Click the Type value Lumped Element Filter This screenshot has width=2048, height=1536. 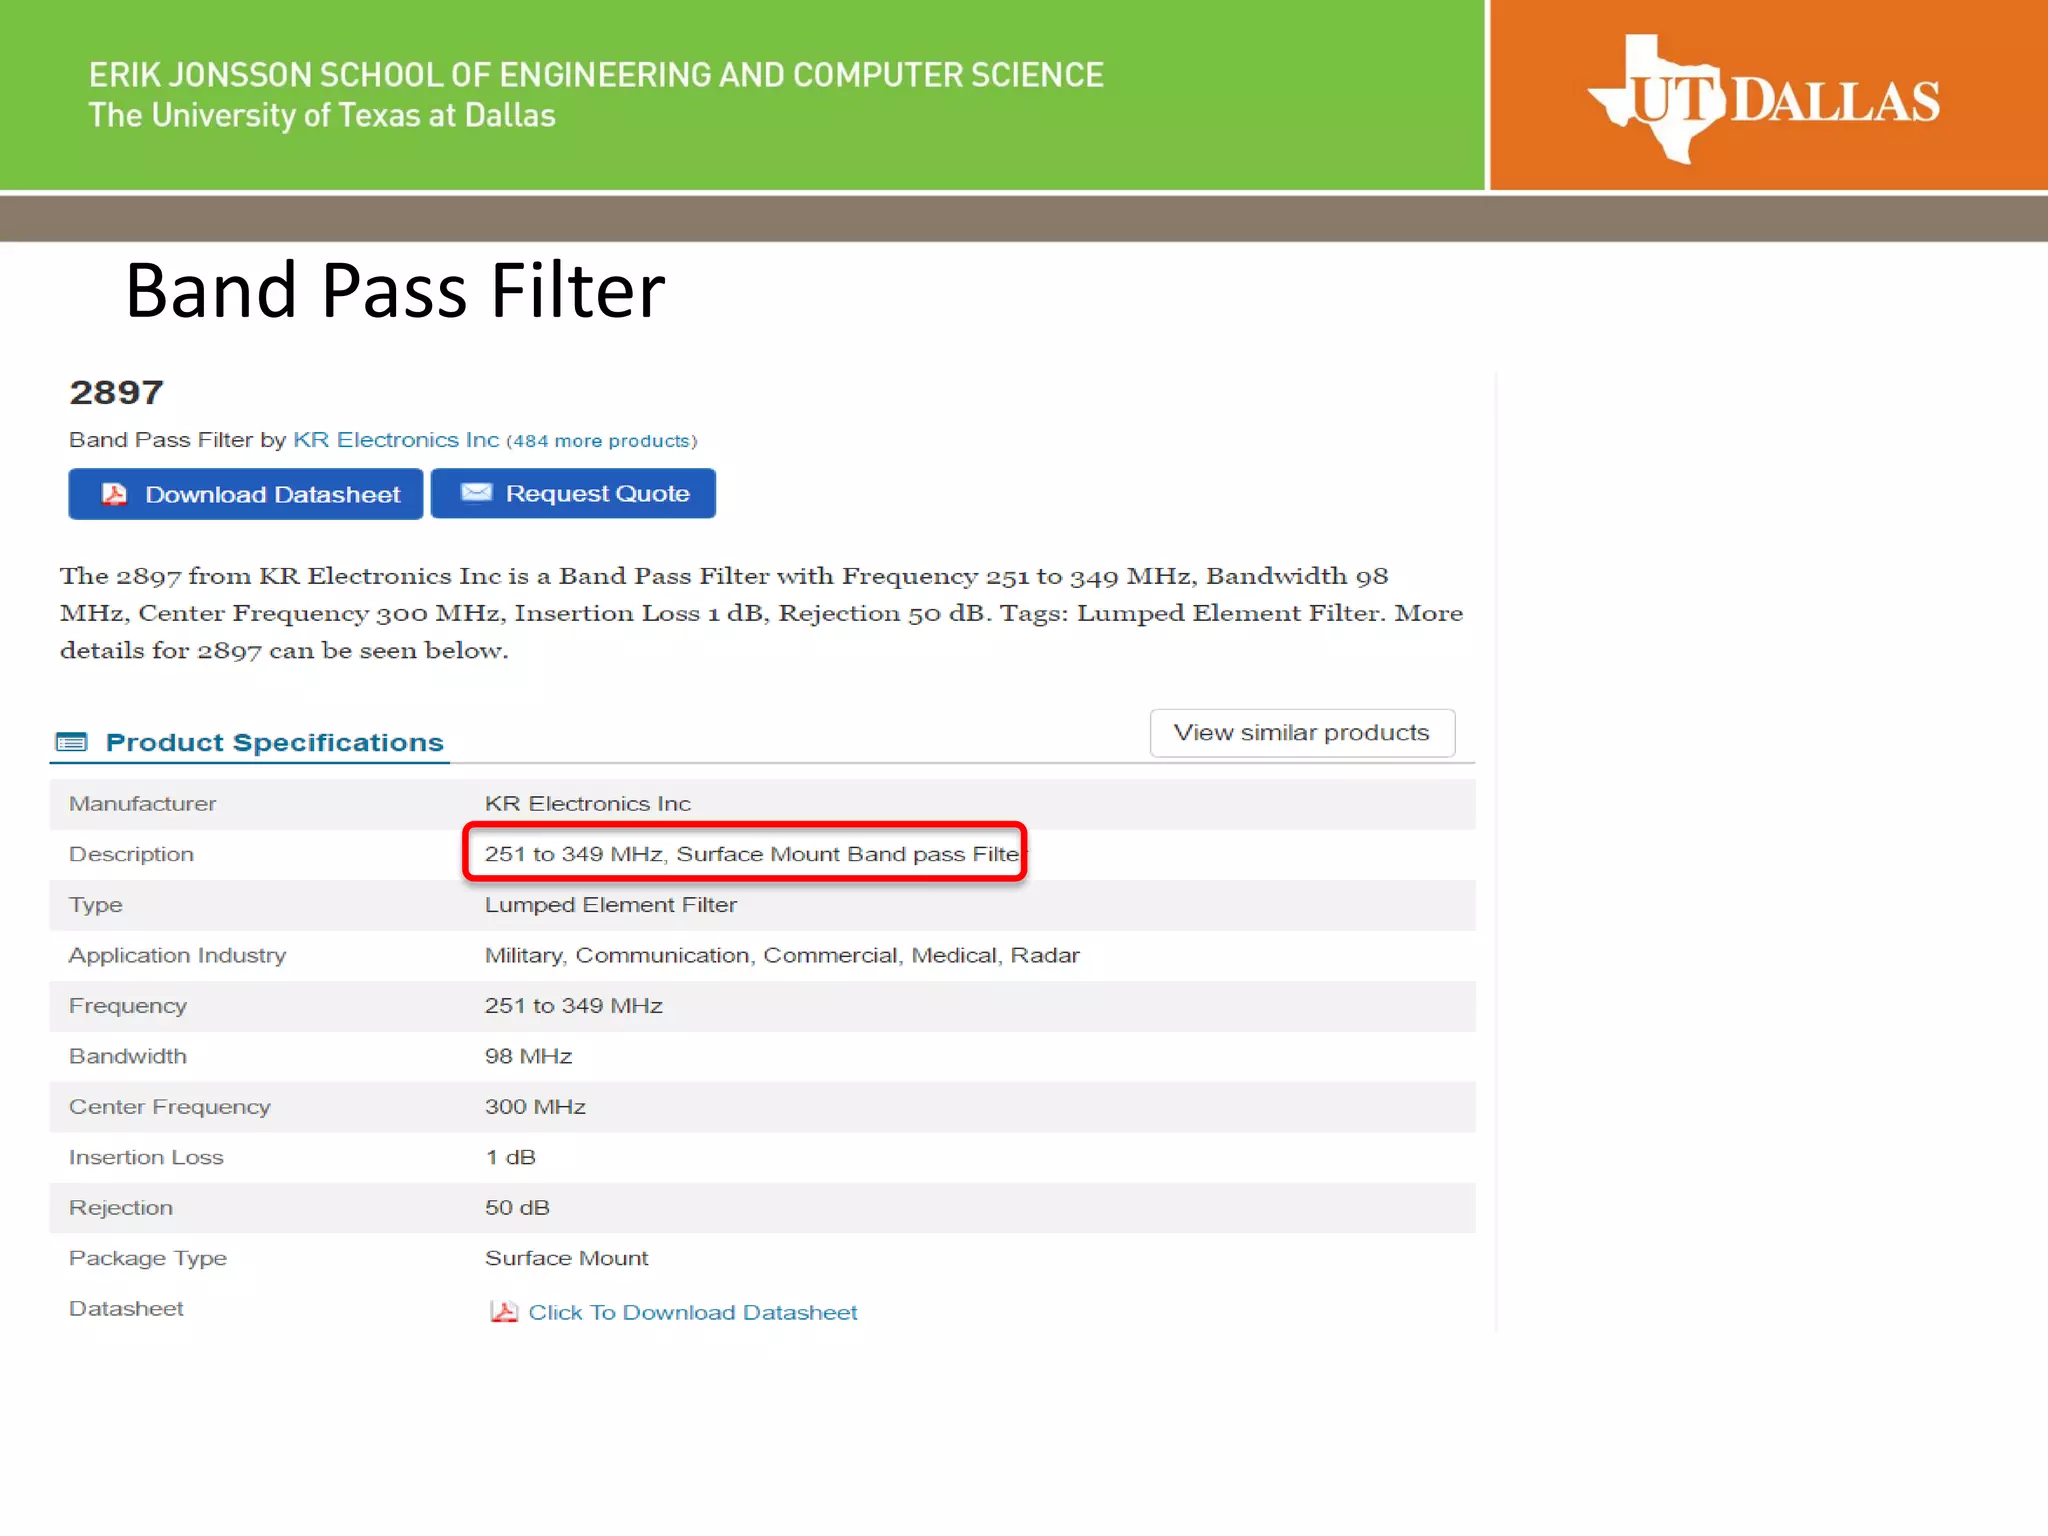point(611,905)
